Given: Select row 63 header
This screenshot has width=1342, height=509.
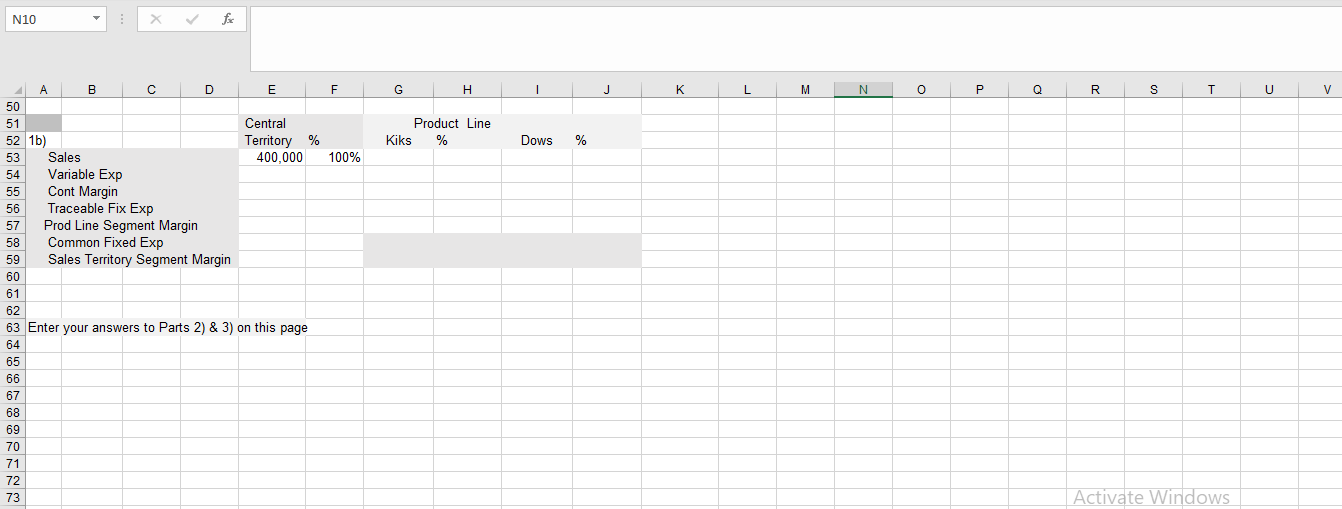Looking at the screenshot, I should (13, 328).
